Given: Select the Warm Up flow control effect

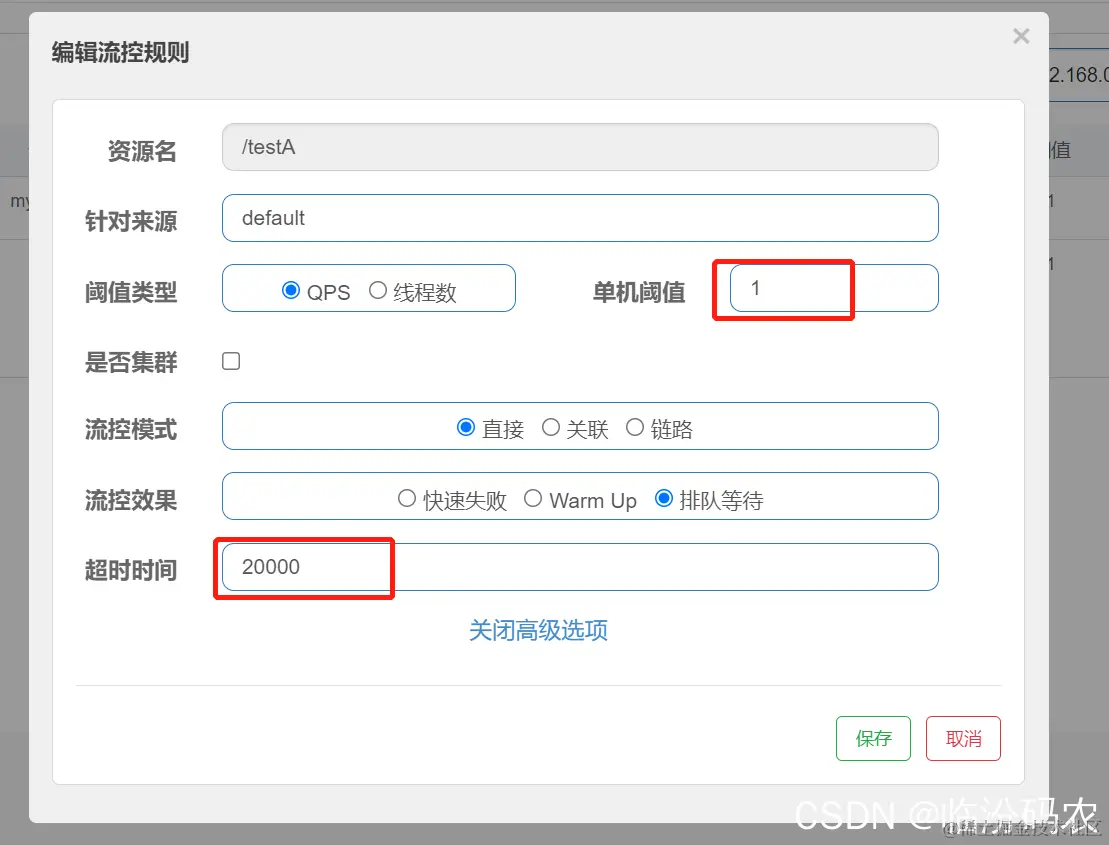Looking at the screenshot, I should coord(533,499).
